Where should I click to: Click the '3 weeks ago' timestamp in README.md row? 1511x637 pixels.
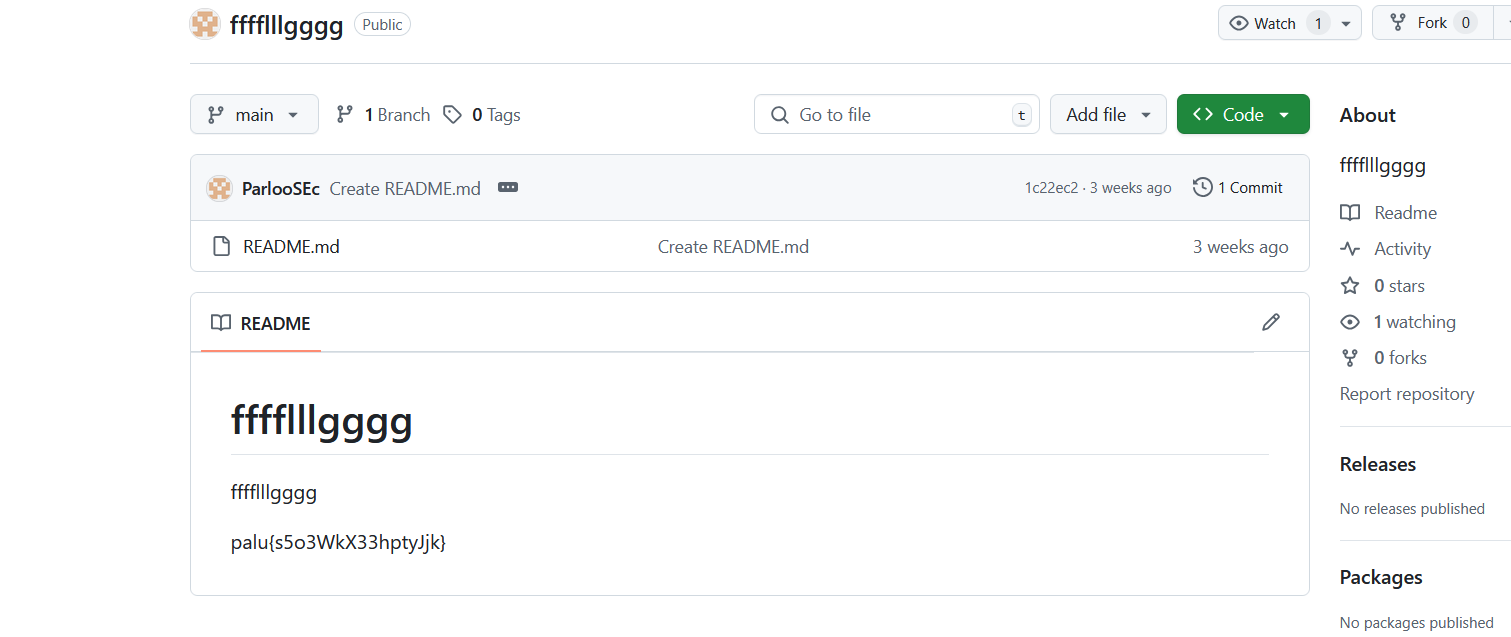pyautogui.click(x=1241, y=247)
